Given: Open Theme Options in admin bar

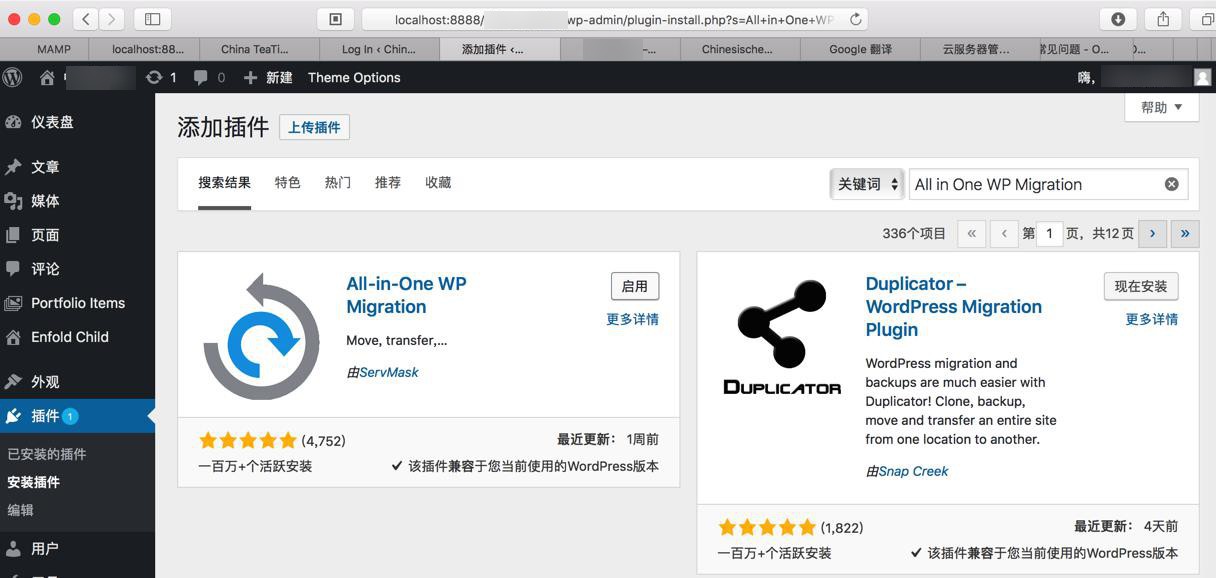Looking at the screenshot, I should pos(354,77).
